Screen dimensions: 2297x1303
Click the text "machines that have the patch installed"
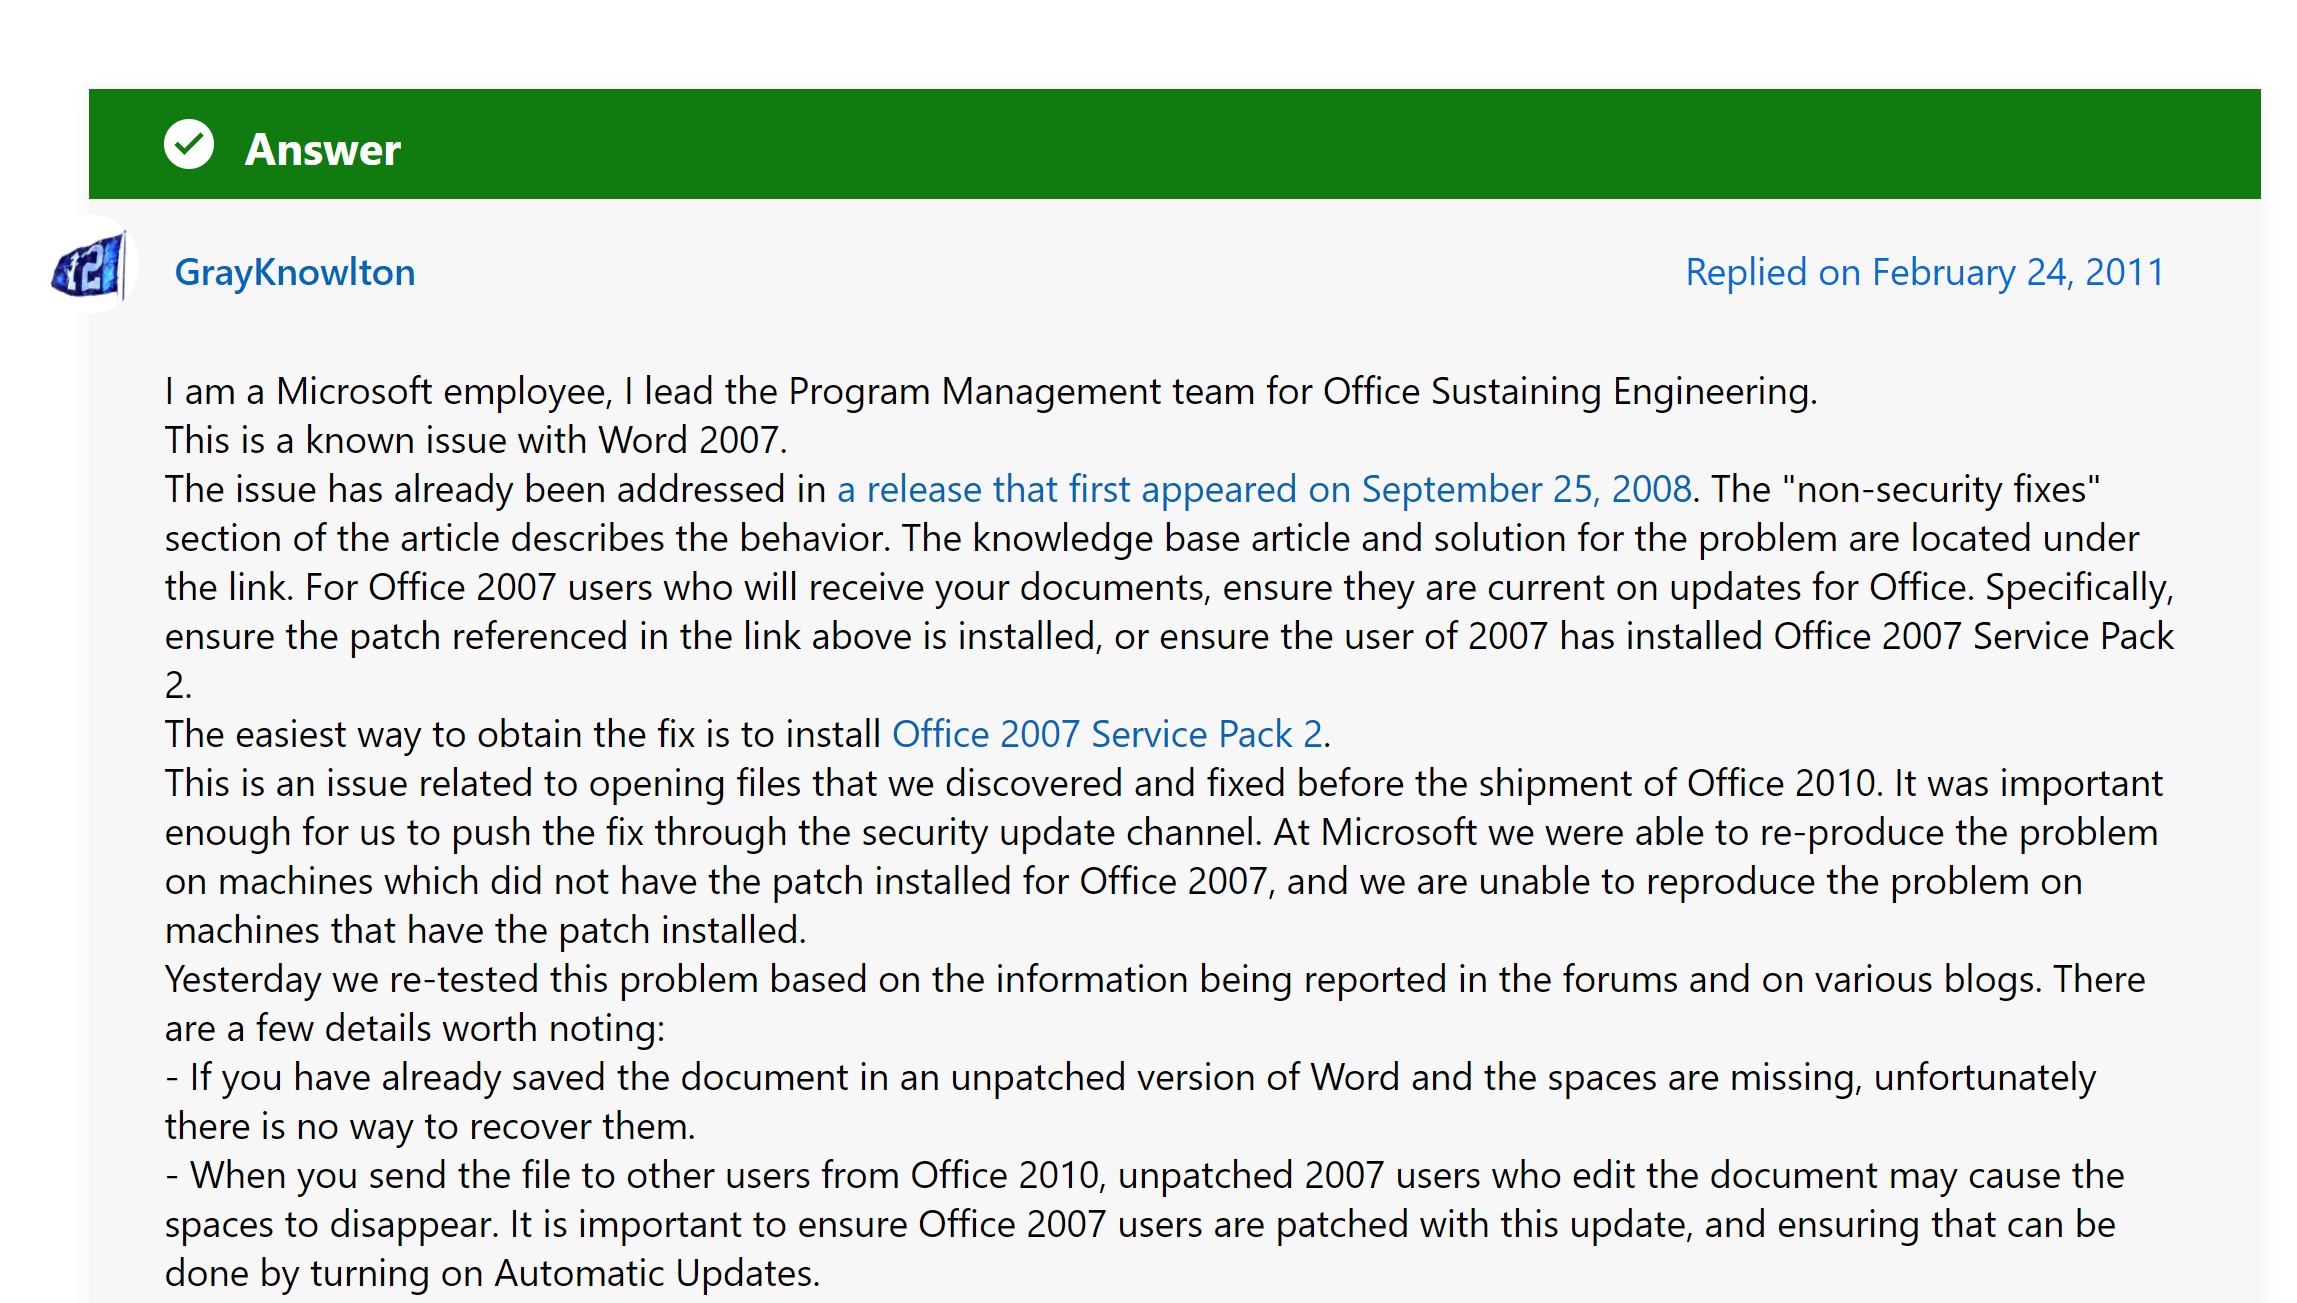click(x=485, y=931)
